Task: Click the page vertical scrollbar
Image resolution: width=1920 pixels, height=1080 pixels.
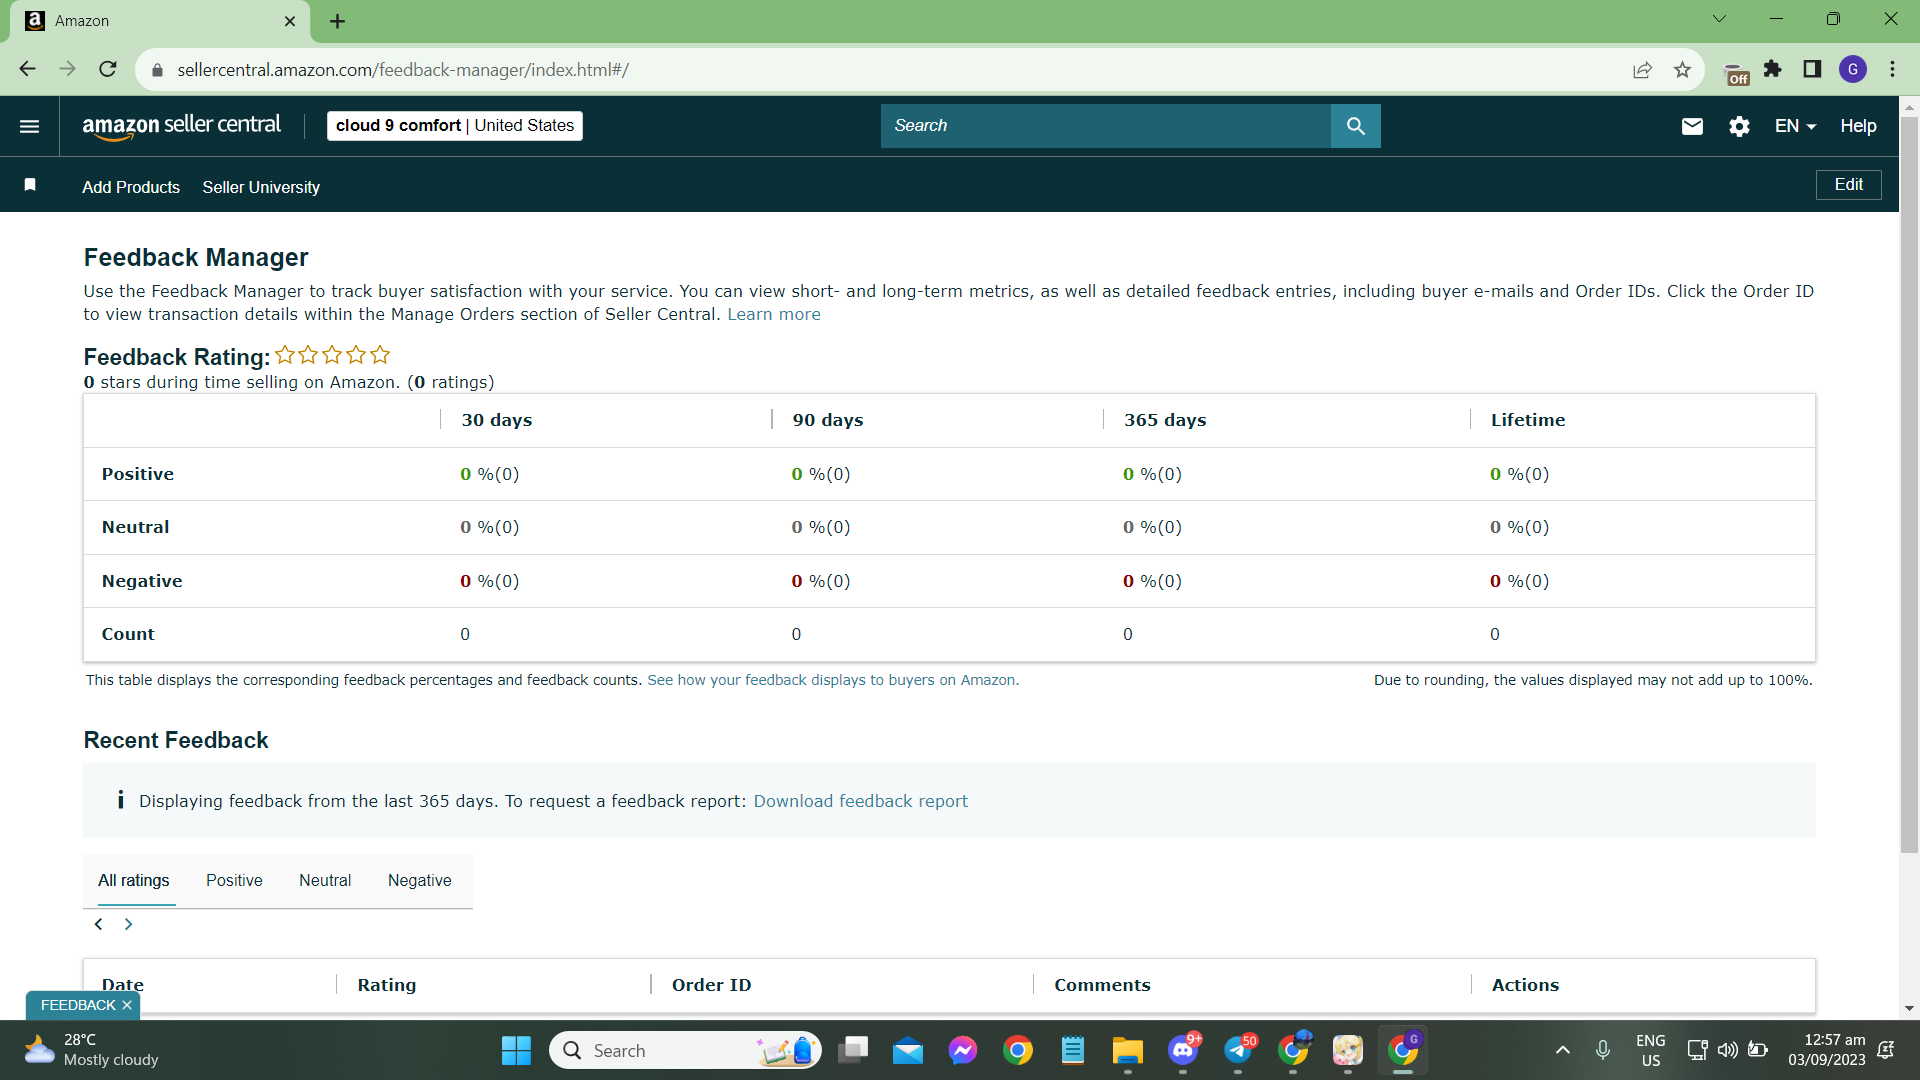Action: tap(1909, 485)
